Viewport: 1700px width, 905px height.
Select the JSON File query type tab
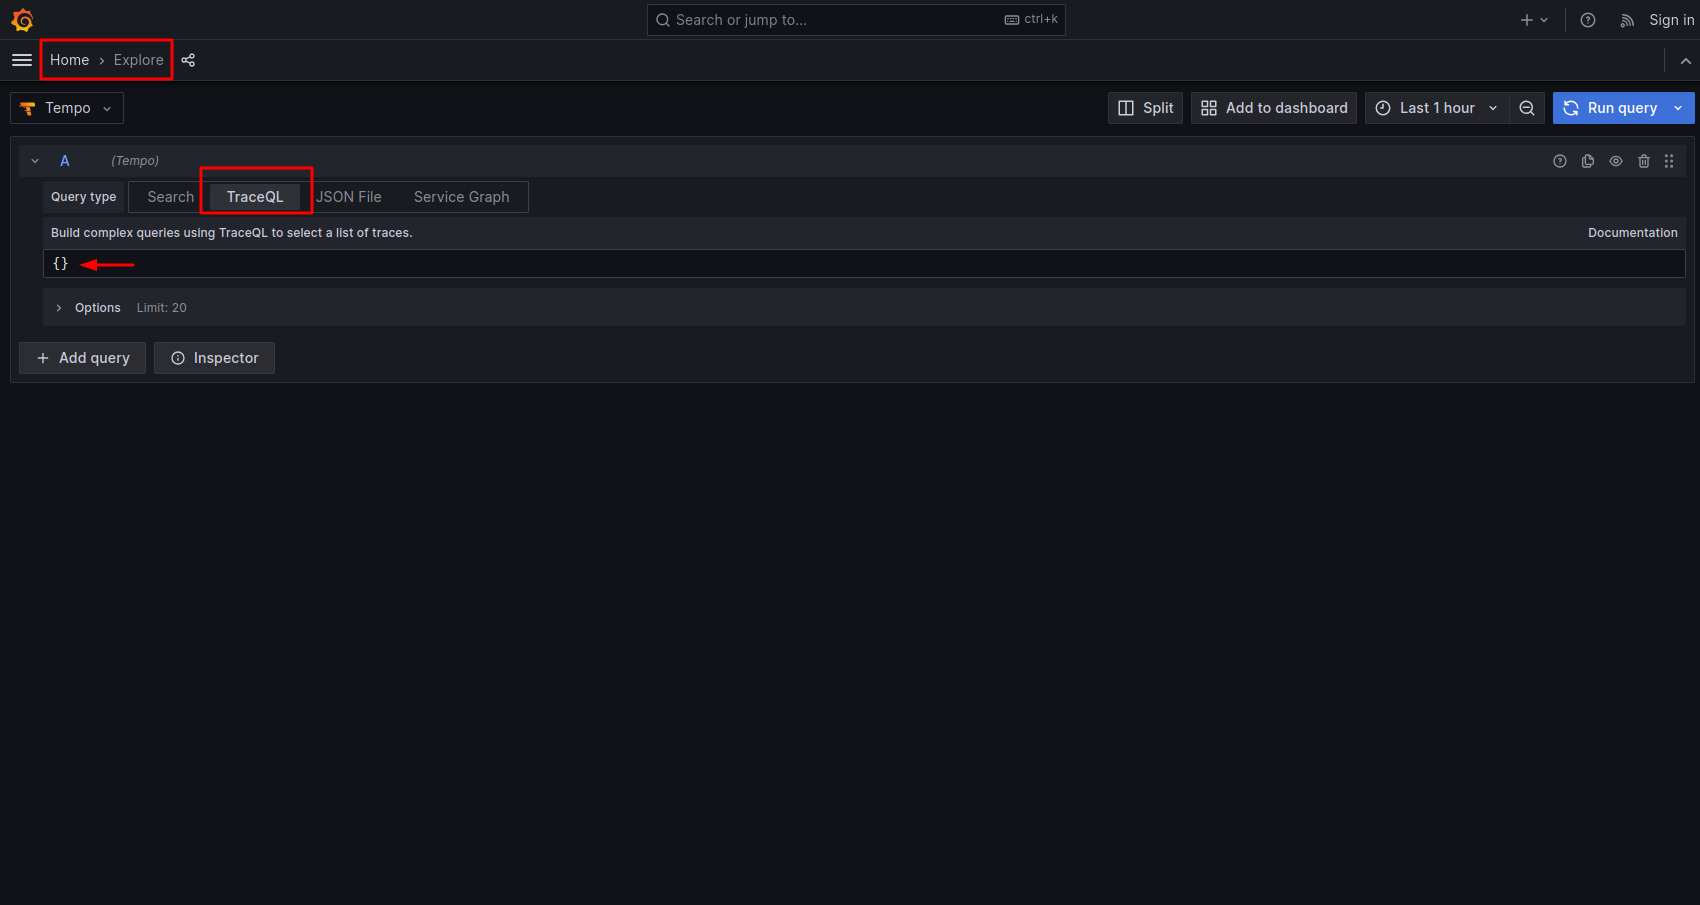click(x=349, y=197)
